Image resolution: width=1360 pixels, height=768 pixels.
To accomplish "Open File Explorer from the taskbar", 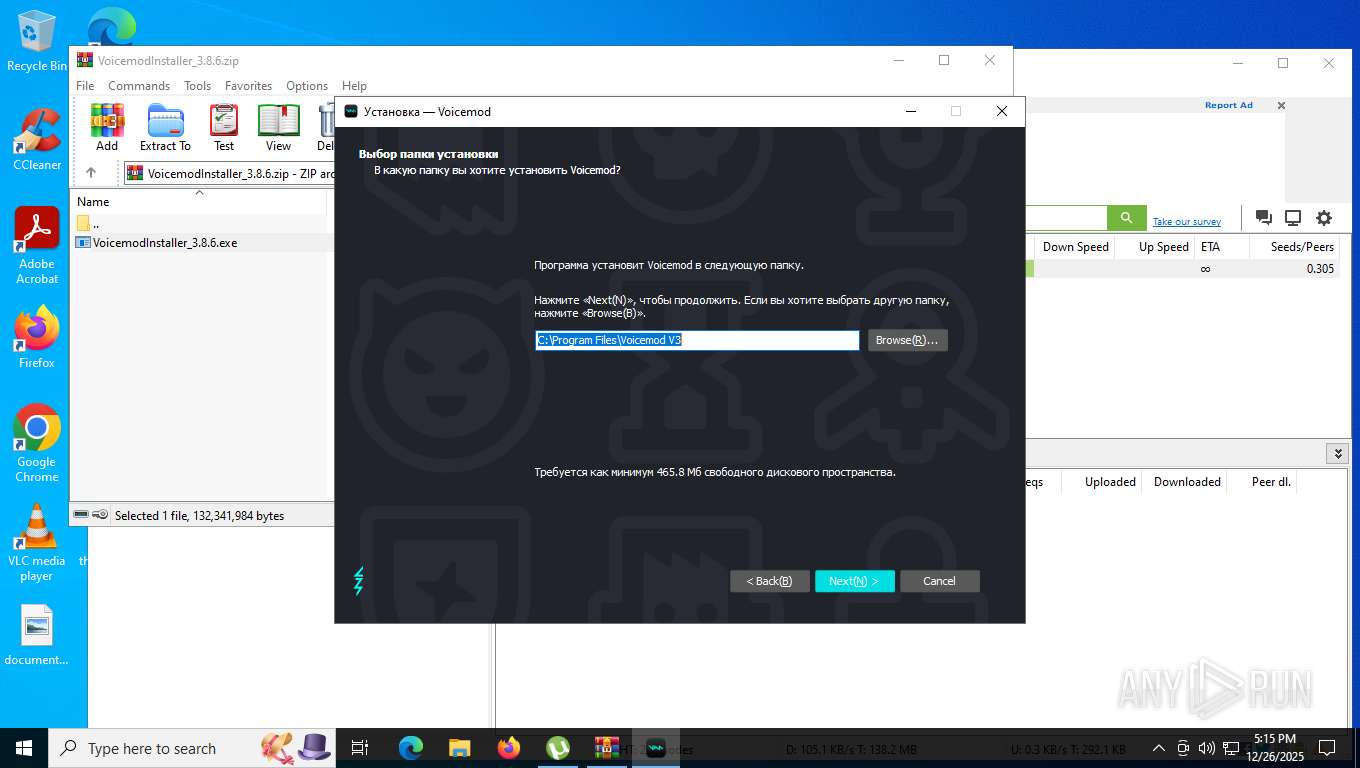I will coord(460,748).
